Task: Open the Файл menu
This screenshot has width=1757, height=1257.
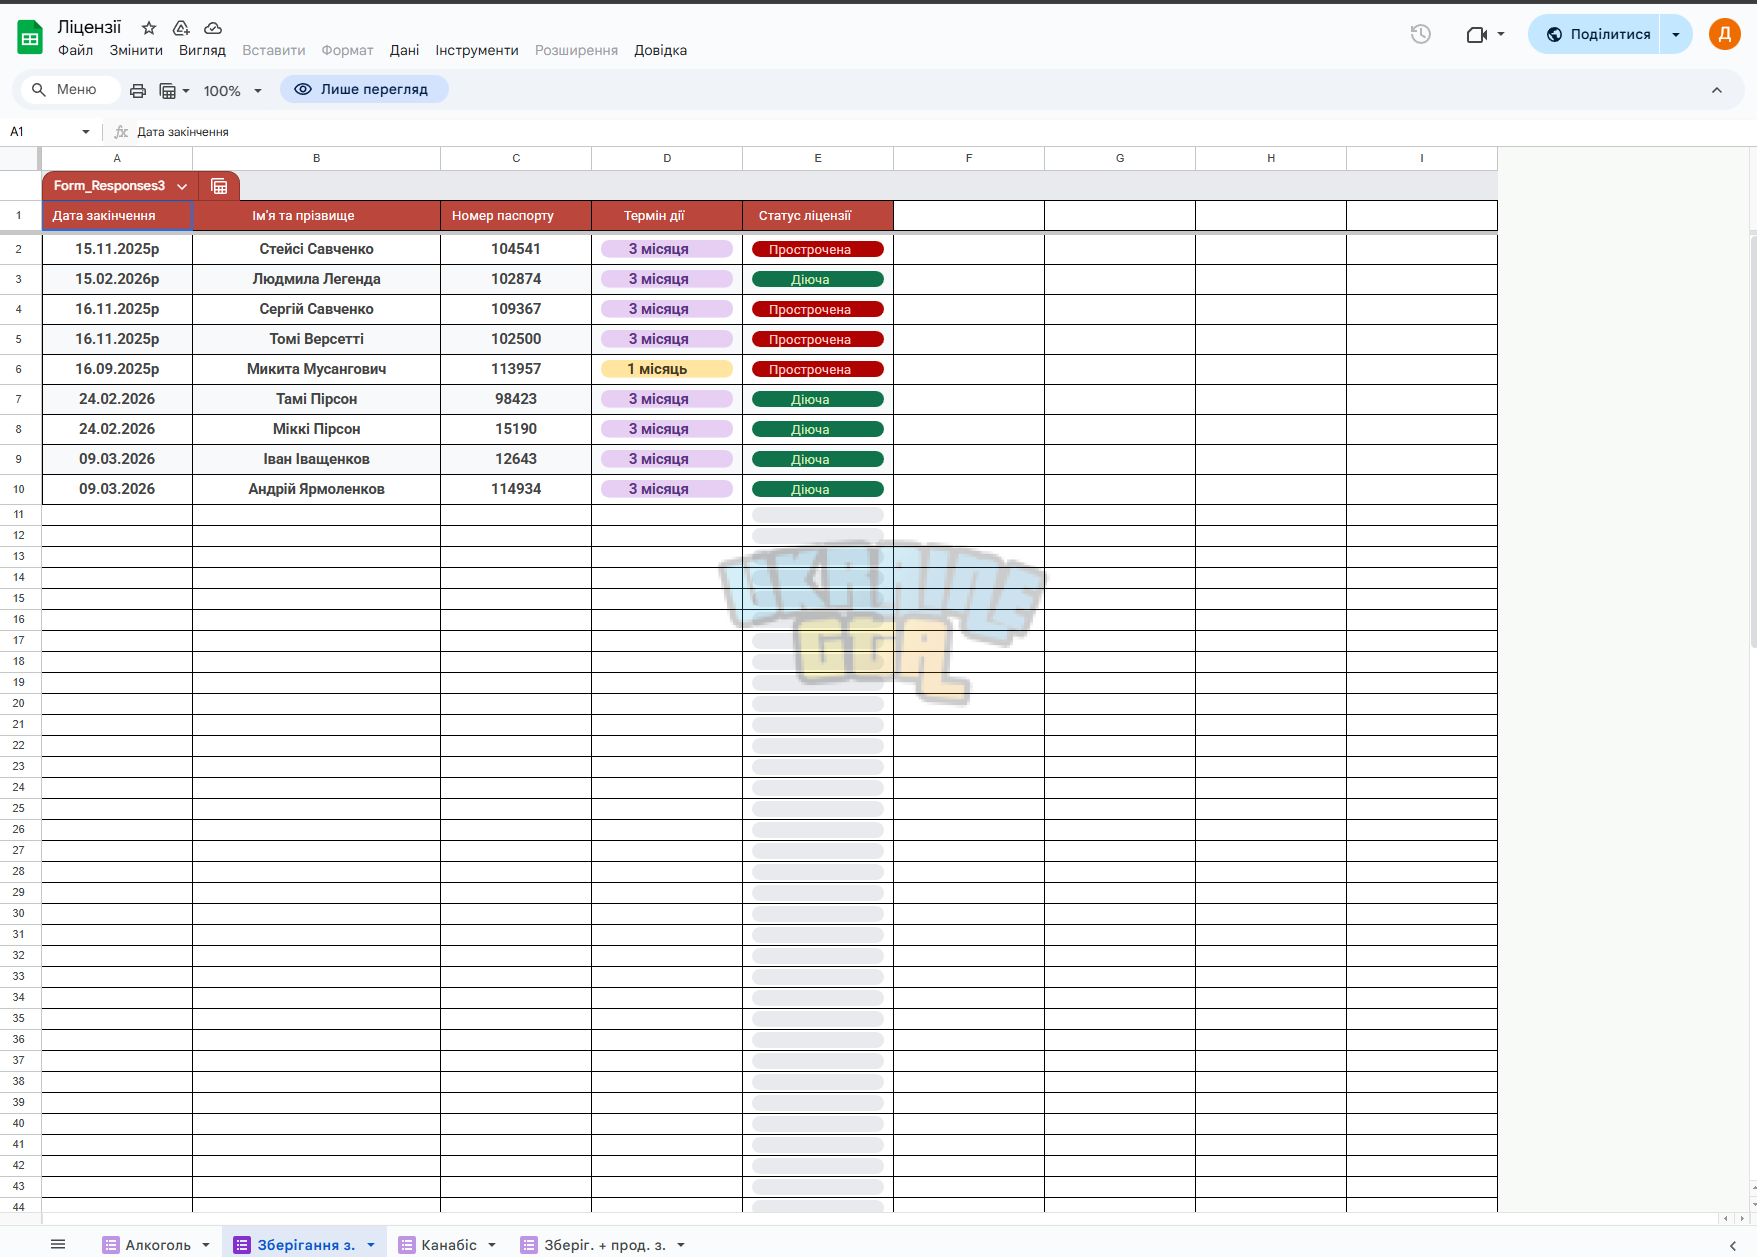Action: 75,50
